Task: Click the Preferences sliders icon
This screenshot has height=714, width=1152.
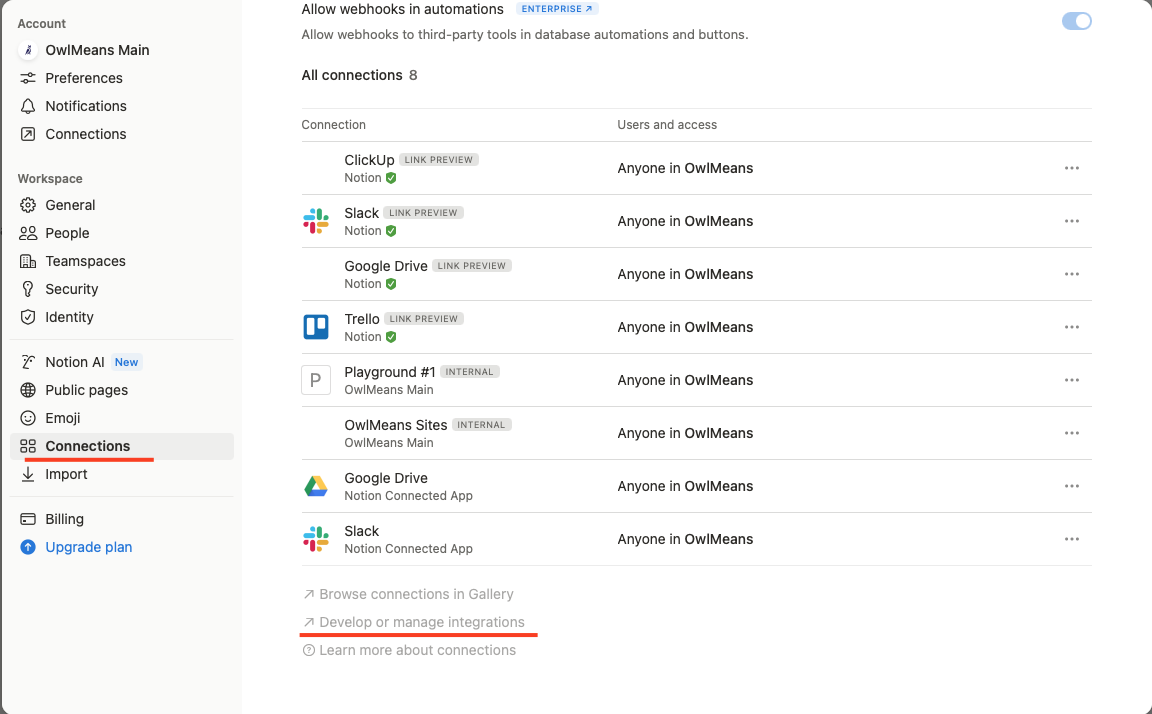Action: 28,78
